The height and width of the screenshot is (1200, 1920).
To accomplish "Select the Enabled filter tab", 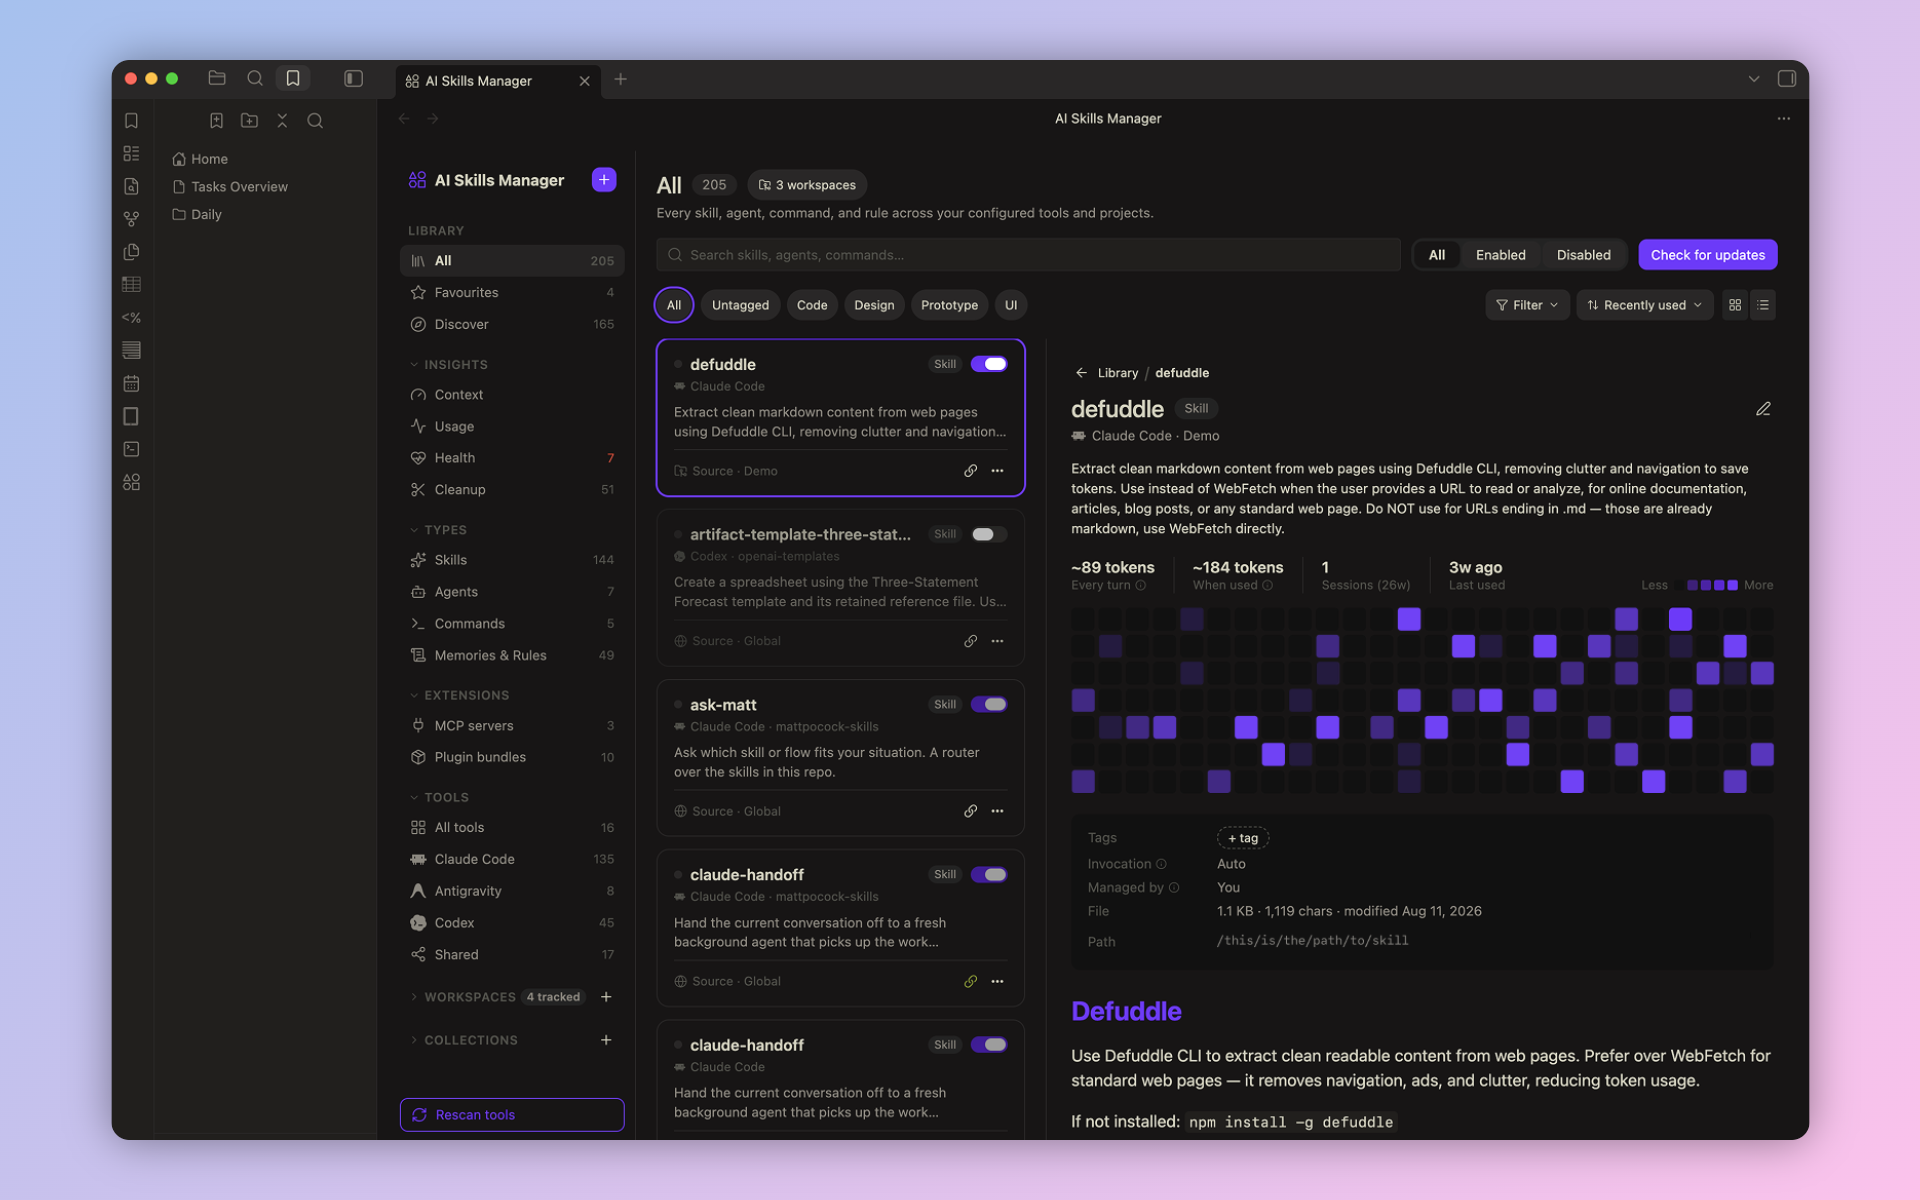I will pyautogui.click(x=1500, y=255).
